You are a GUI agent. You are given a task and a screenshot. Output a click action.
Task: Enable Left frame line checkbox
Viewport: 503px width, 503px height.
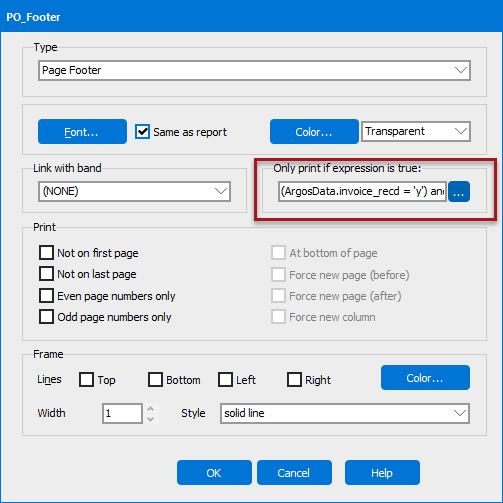(x=225, y=379)
